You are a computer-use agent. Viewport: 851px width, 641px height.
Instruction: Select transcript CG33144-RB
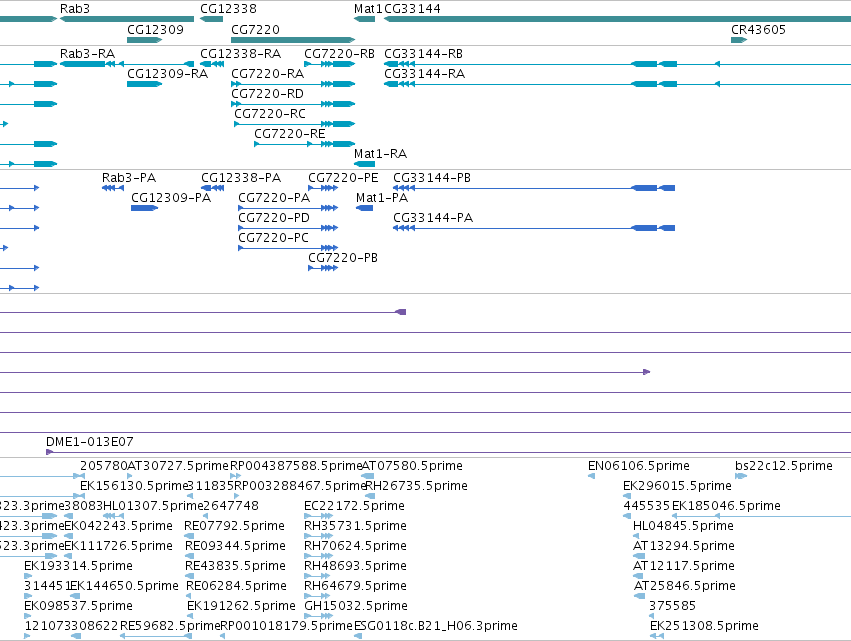click(x=423, y=54)
